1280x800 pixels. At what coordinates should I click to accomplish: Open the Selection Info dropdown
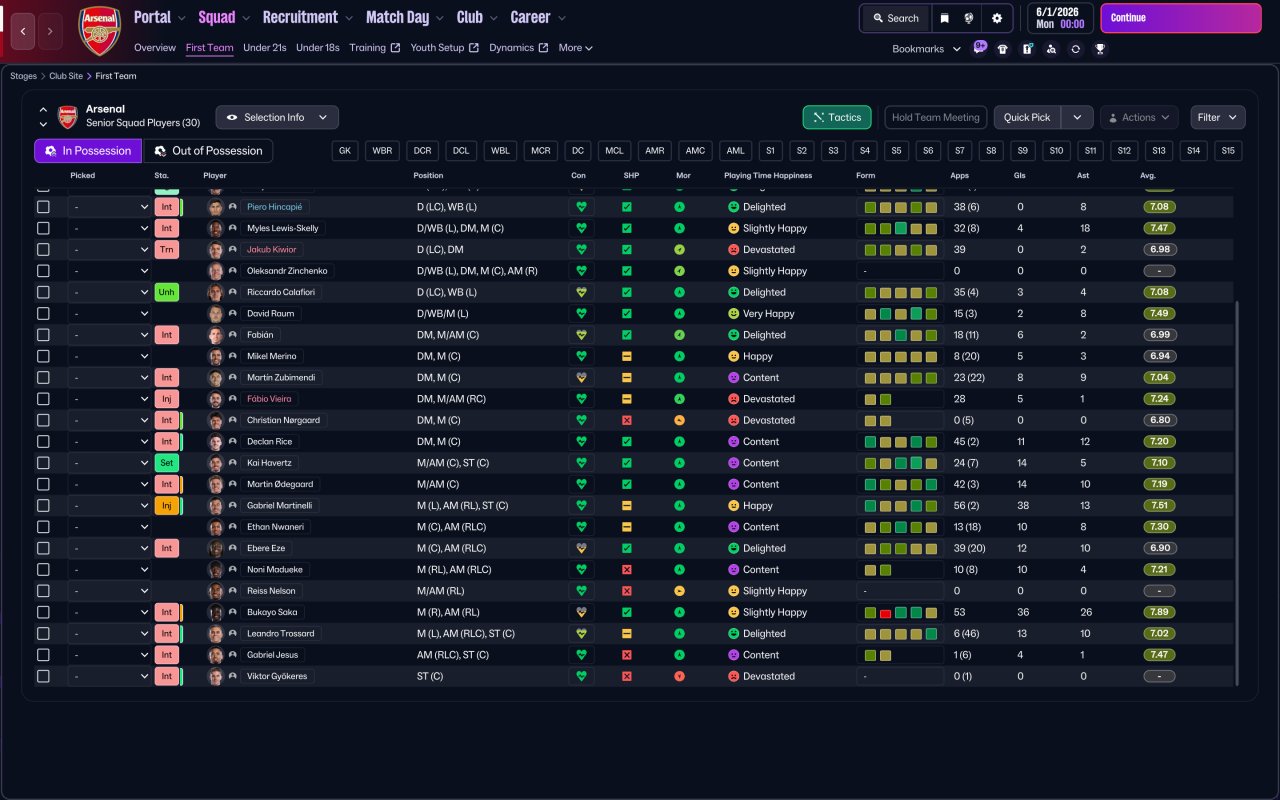[x=277, y=117]
